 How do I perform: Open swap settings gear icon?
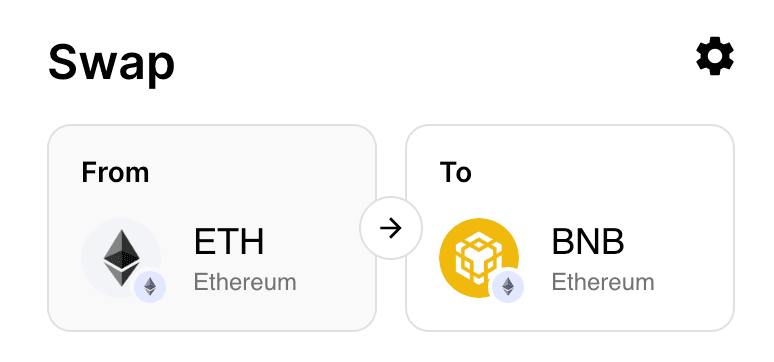coord(715,57)
